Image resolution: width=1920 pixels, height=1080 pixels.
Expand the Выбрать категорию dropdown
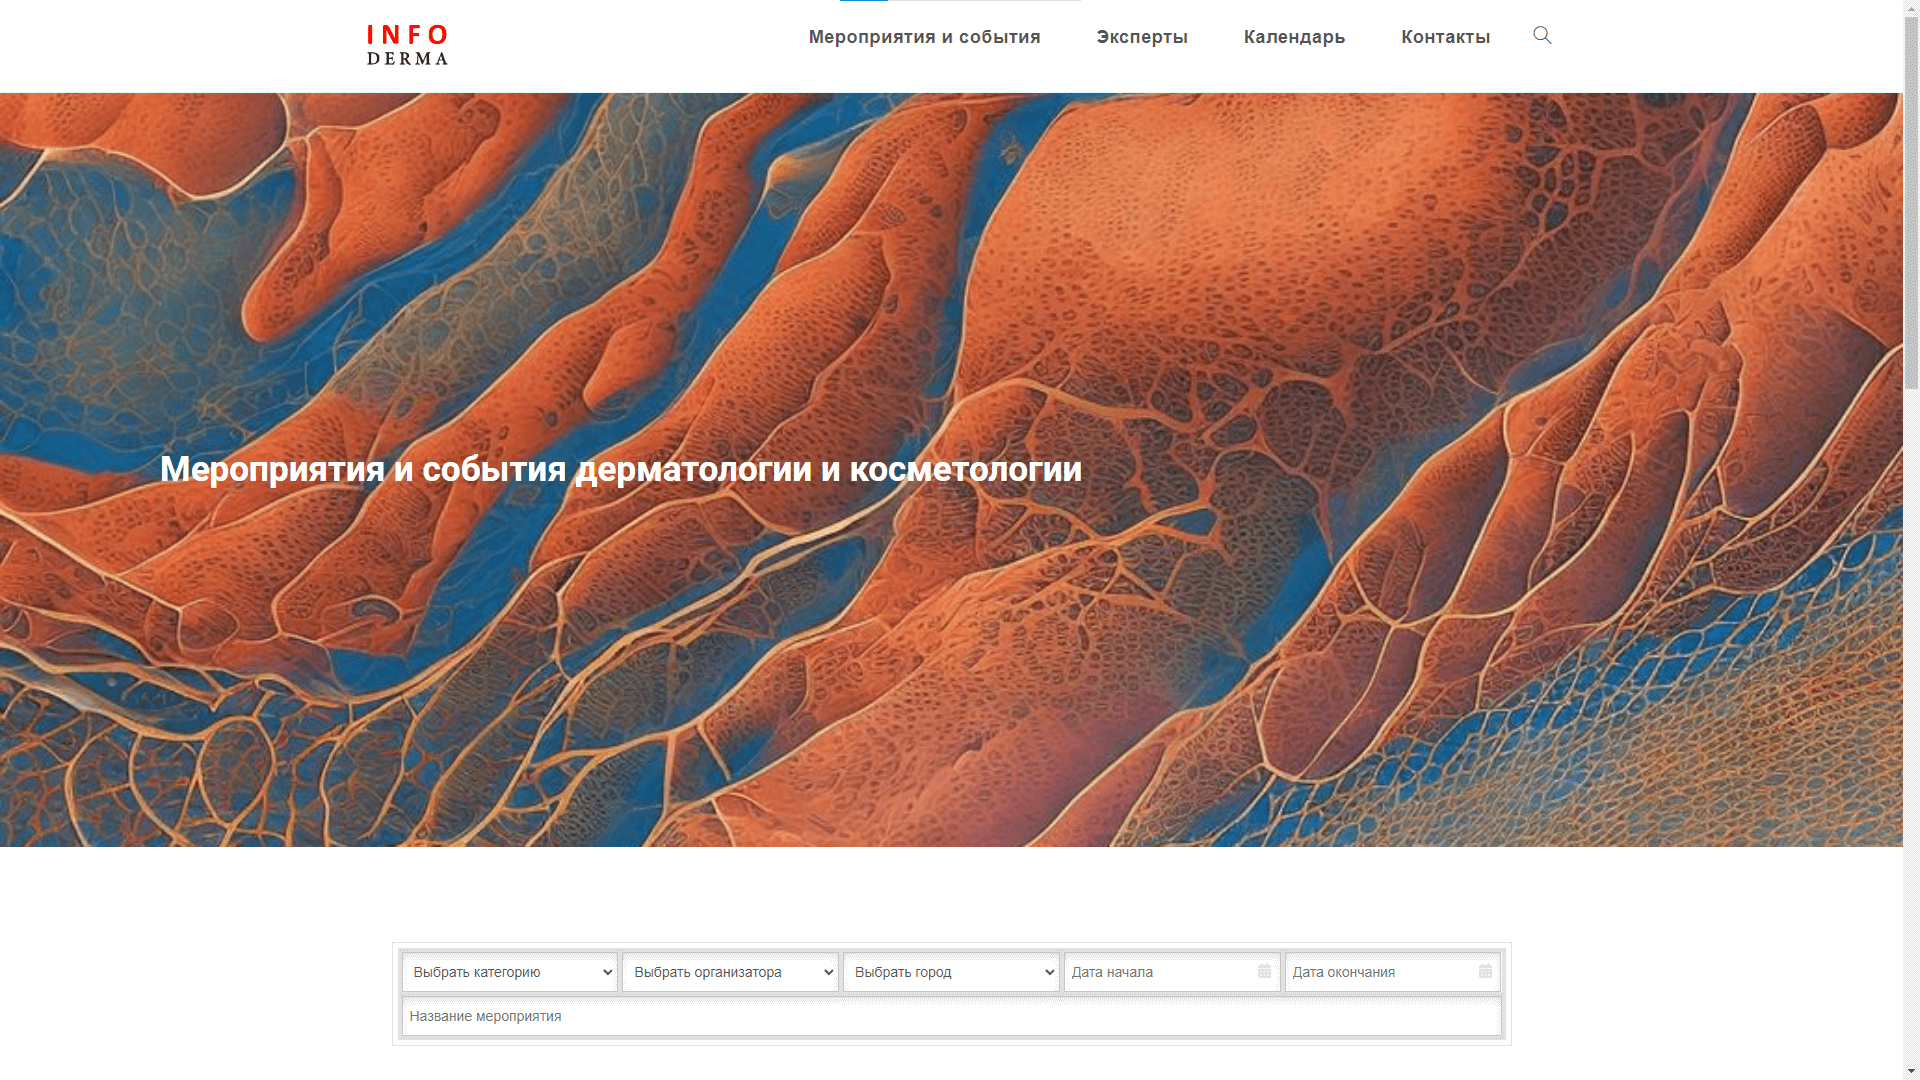point(509,972)
